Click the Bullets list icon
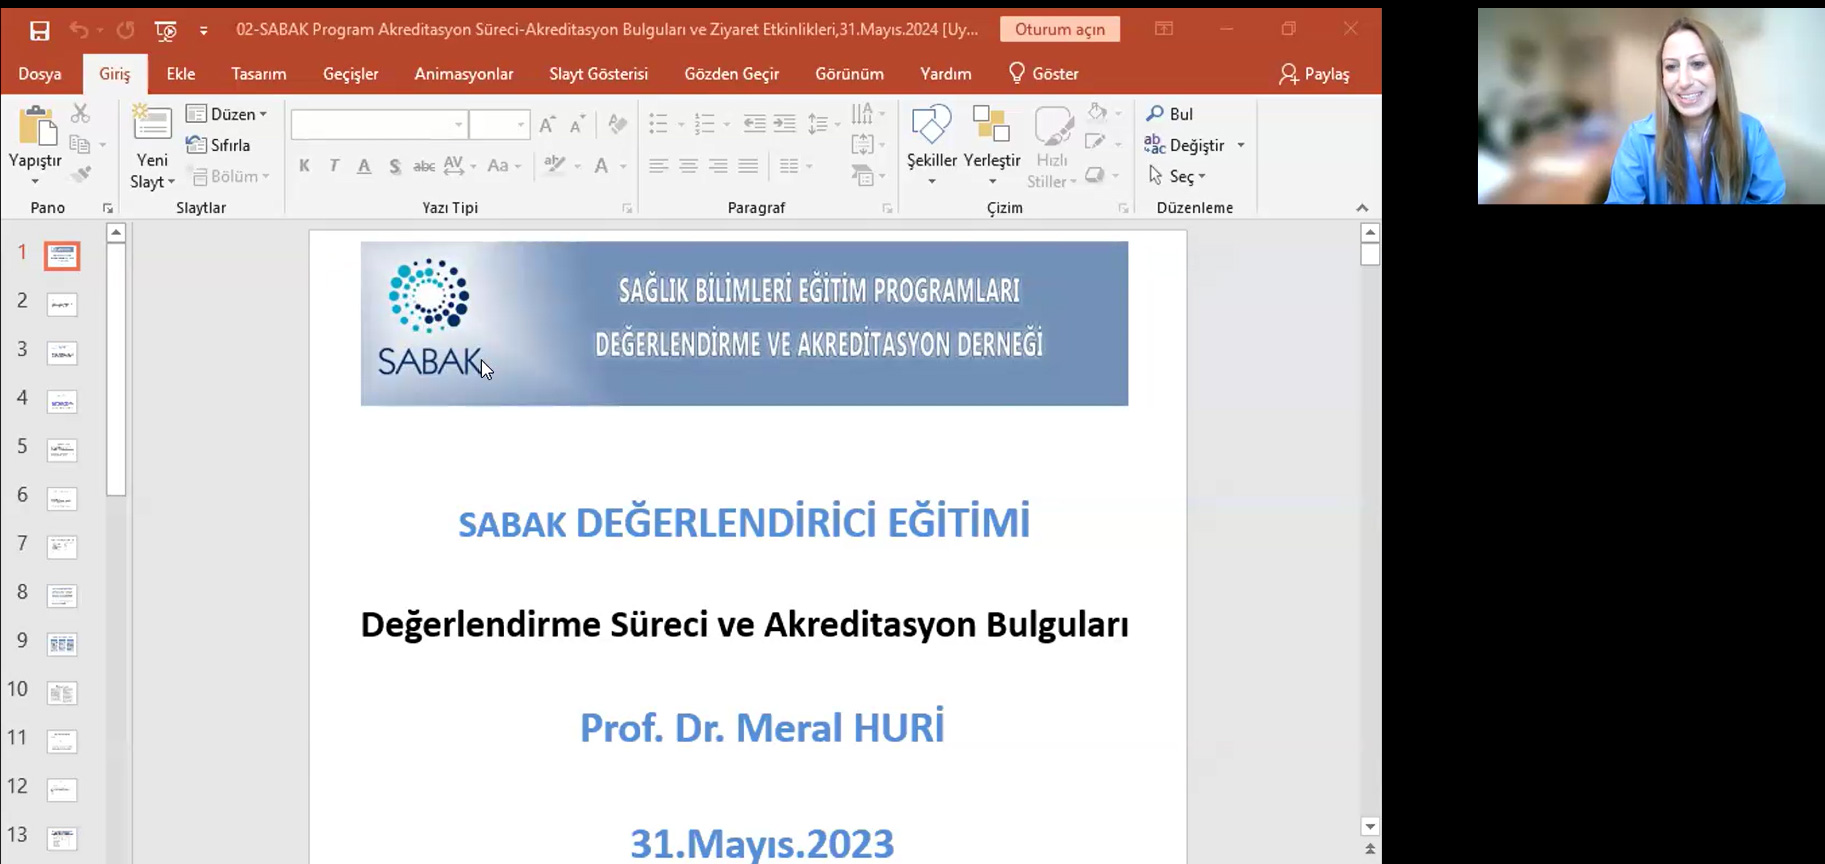 (x=658, y=124)
